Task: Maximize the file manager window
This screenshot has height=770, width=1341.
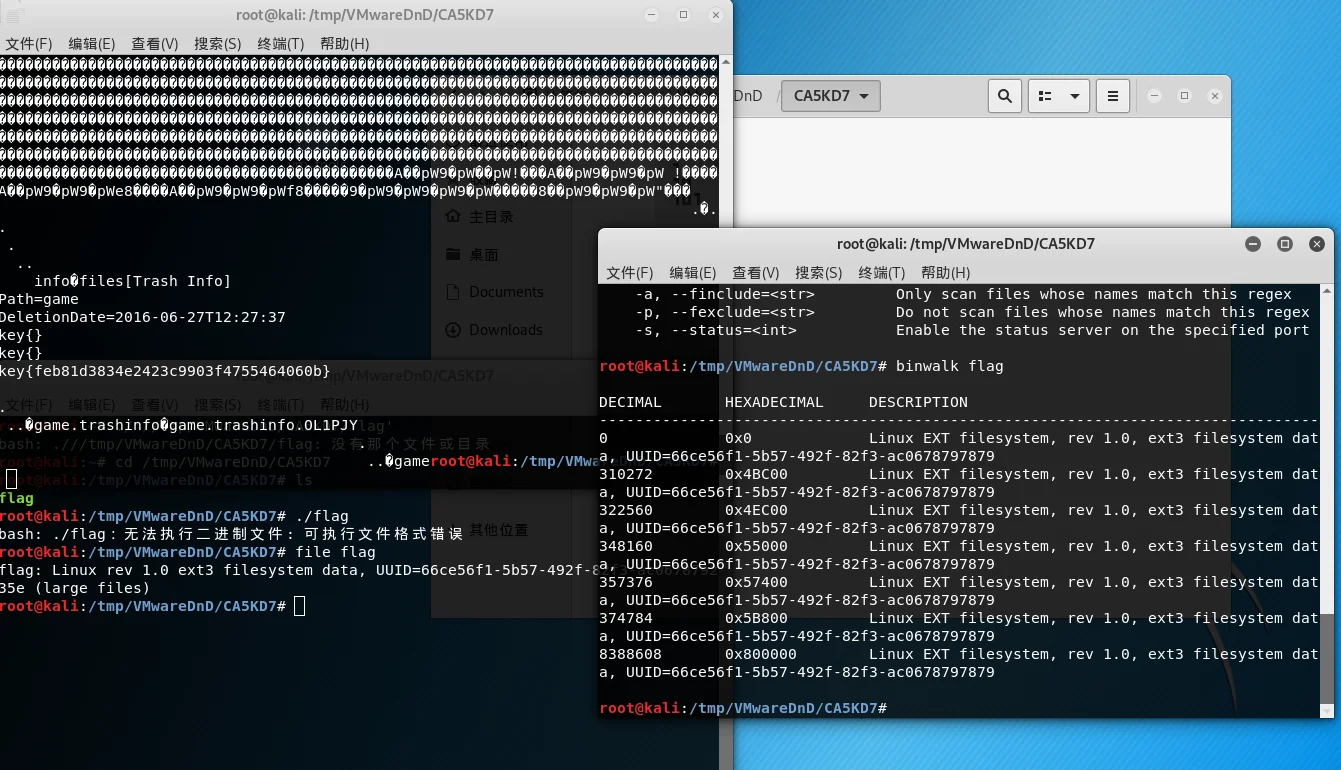Action: 1185,96
